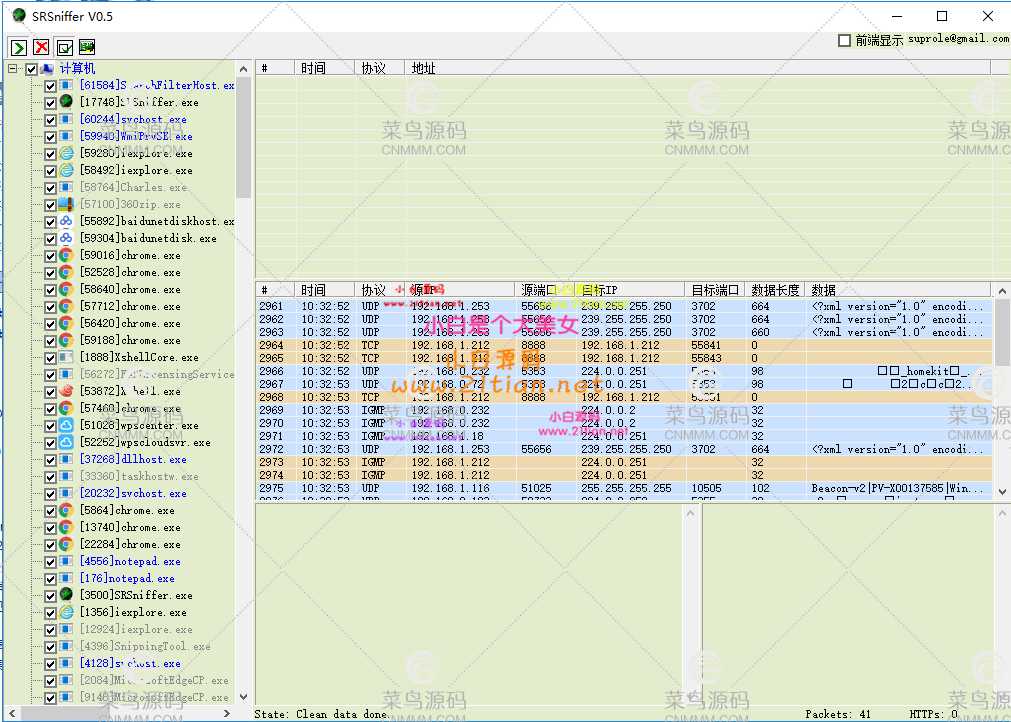Click the fourth toolbar icon with monitor
Viewport: 1011px width, 722px height.
[x=87, y=47]
